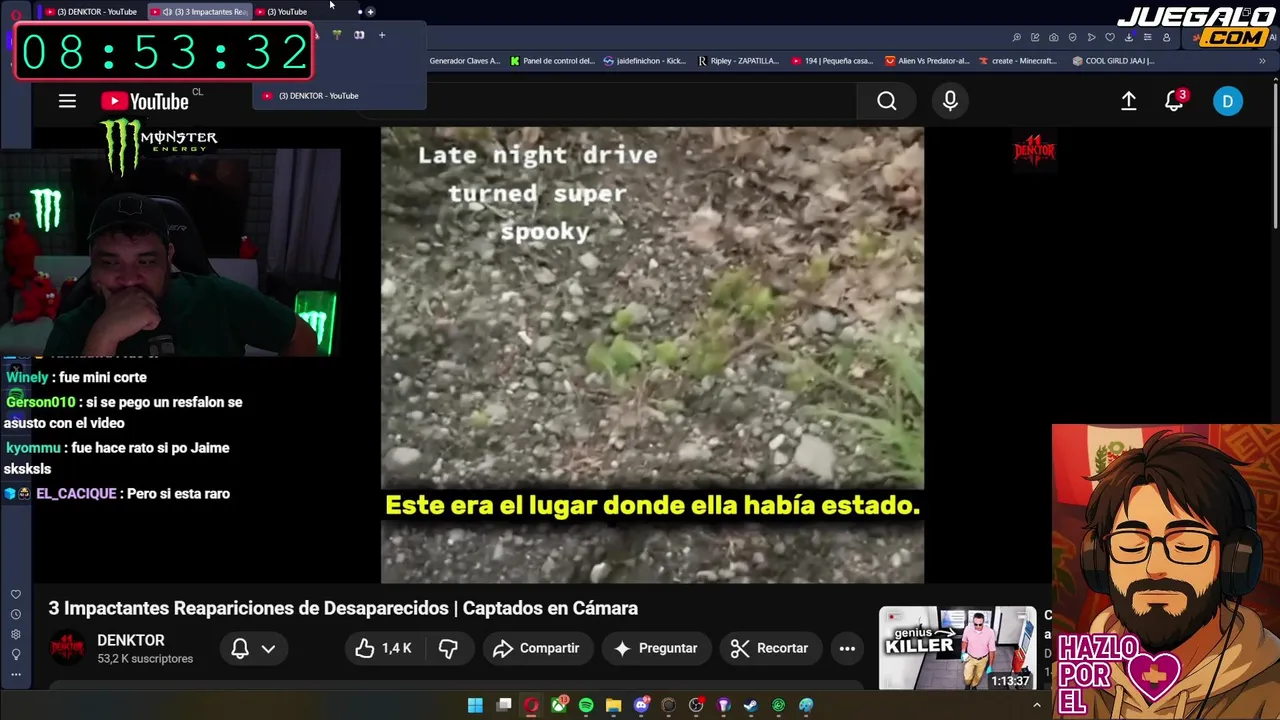1280x720 pixels.
Task: Open YouTube notifications bell with badge
Action: click(x=1175, y=101)
